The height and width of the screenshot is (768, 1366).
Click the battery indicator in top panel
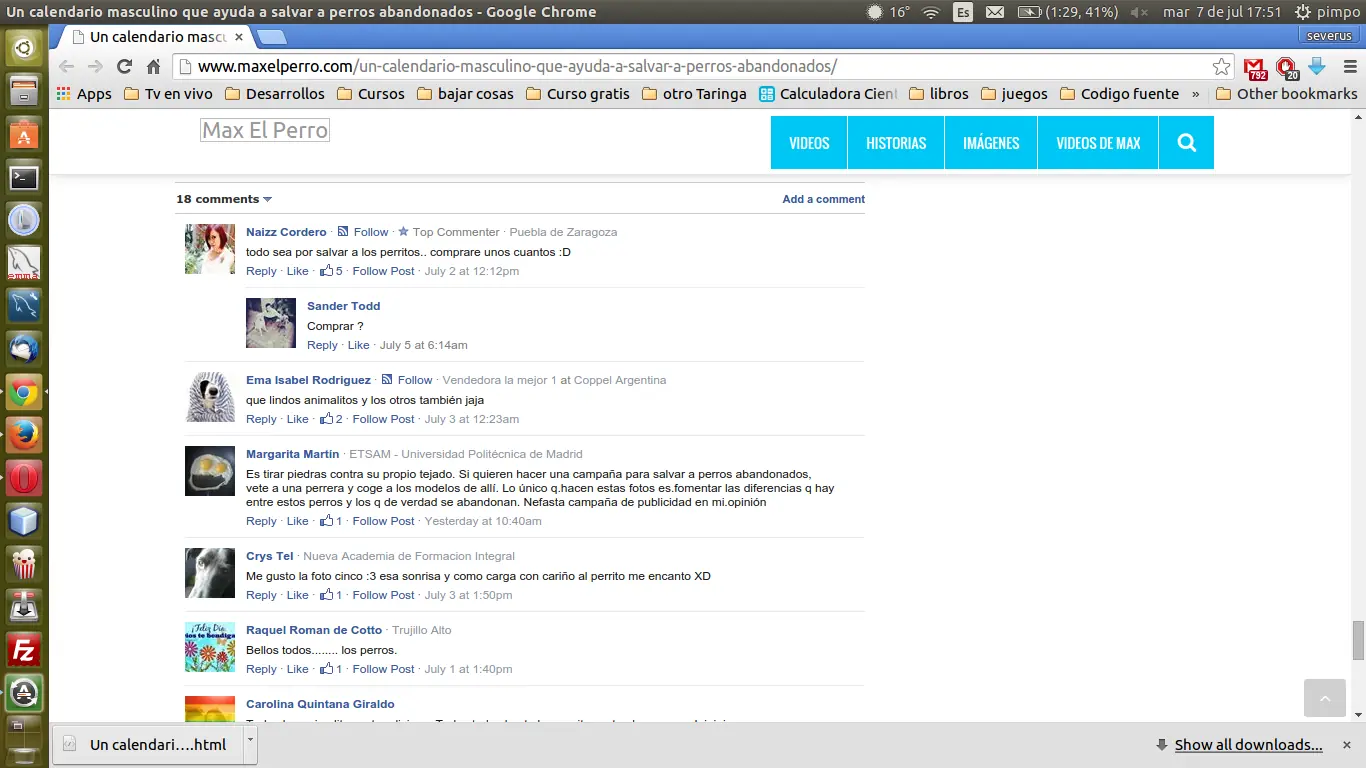coord(1067,12)
